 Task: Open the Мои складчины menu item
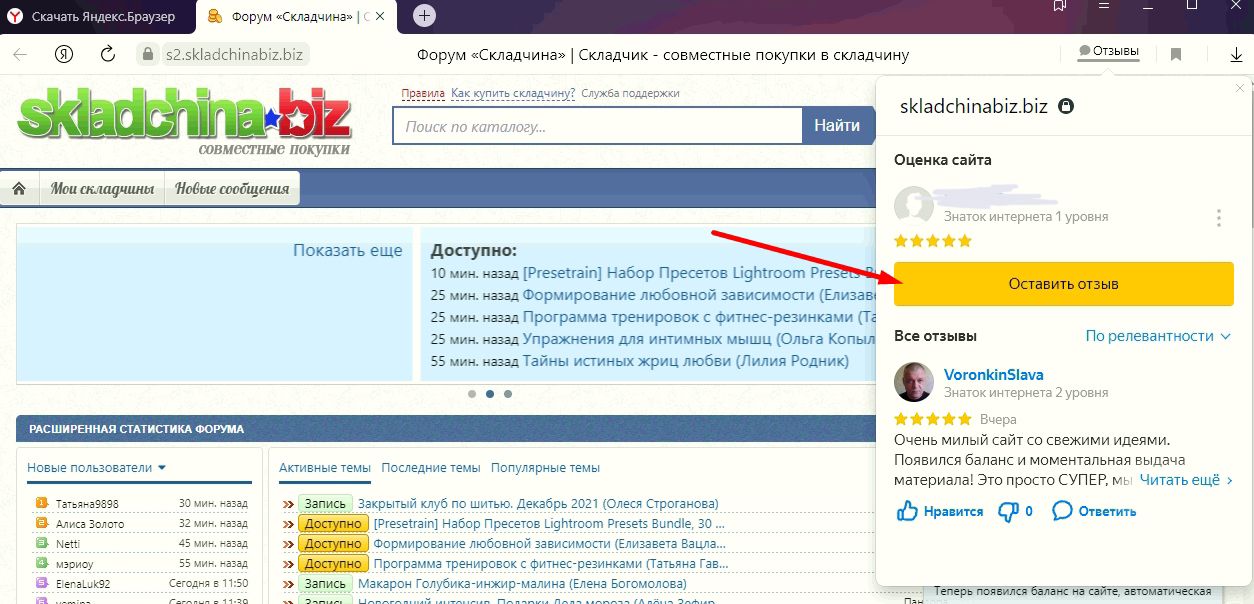pyautogui.click(x=102, y=188)
